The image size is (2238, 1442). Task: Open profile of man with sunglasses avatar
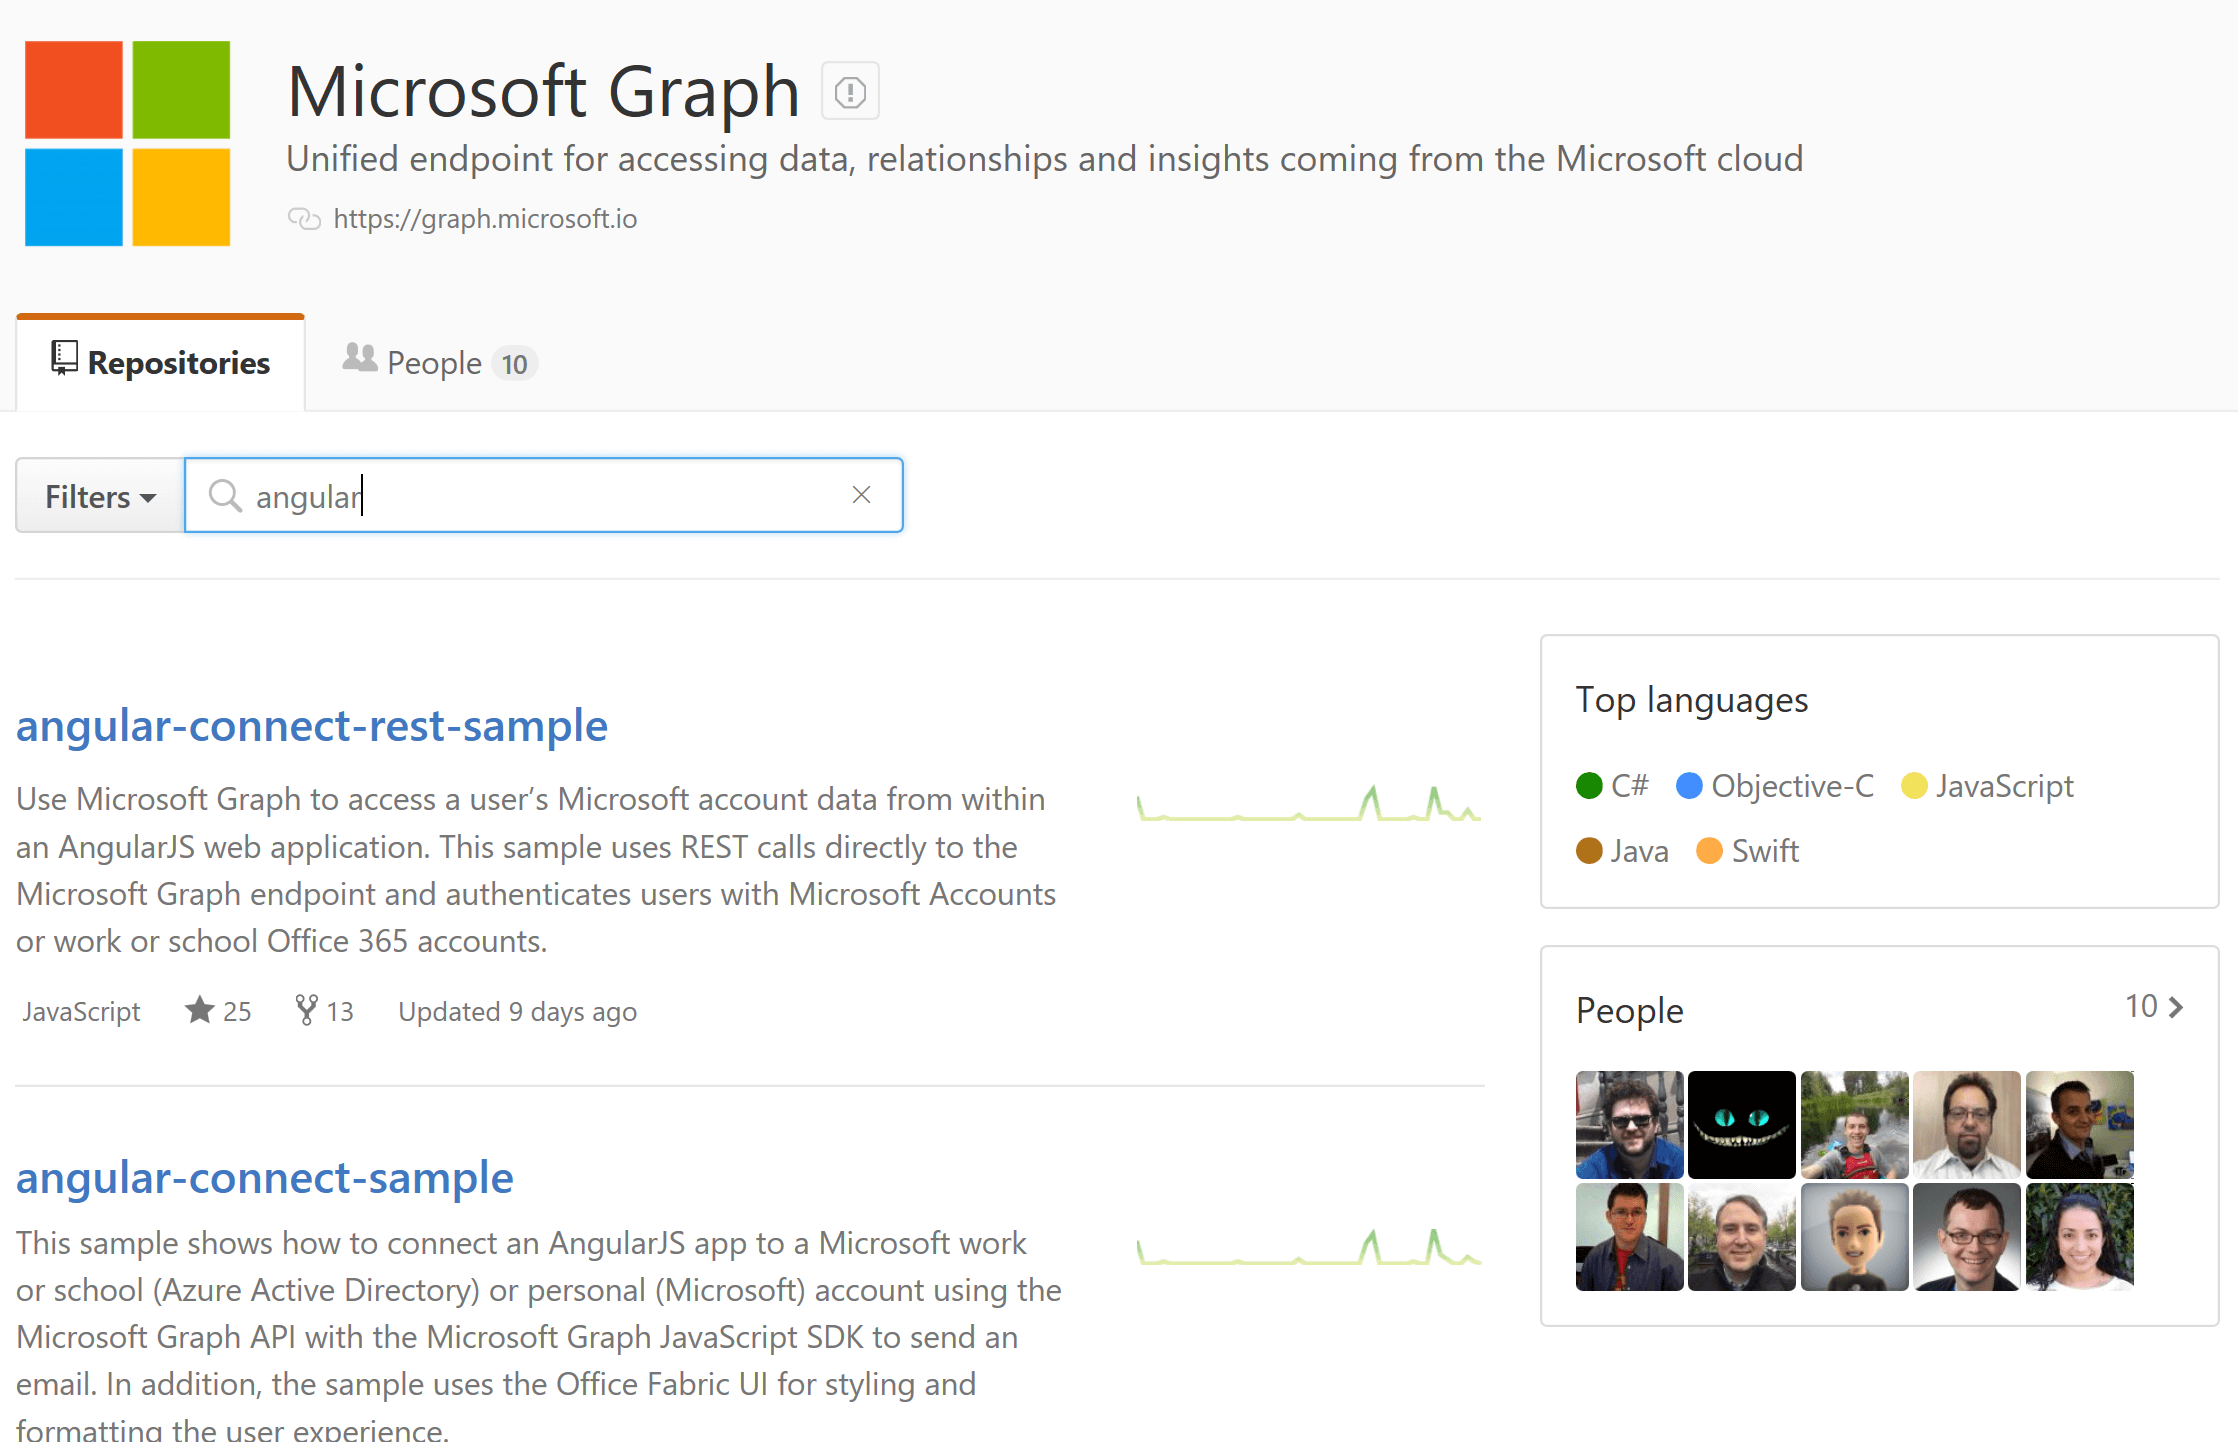pos(1630,1125)
